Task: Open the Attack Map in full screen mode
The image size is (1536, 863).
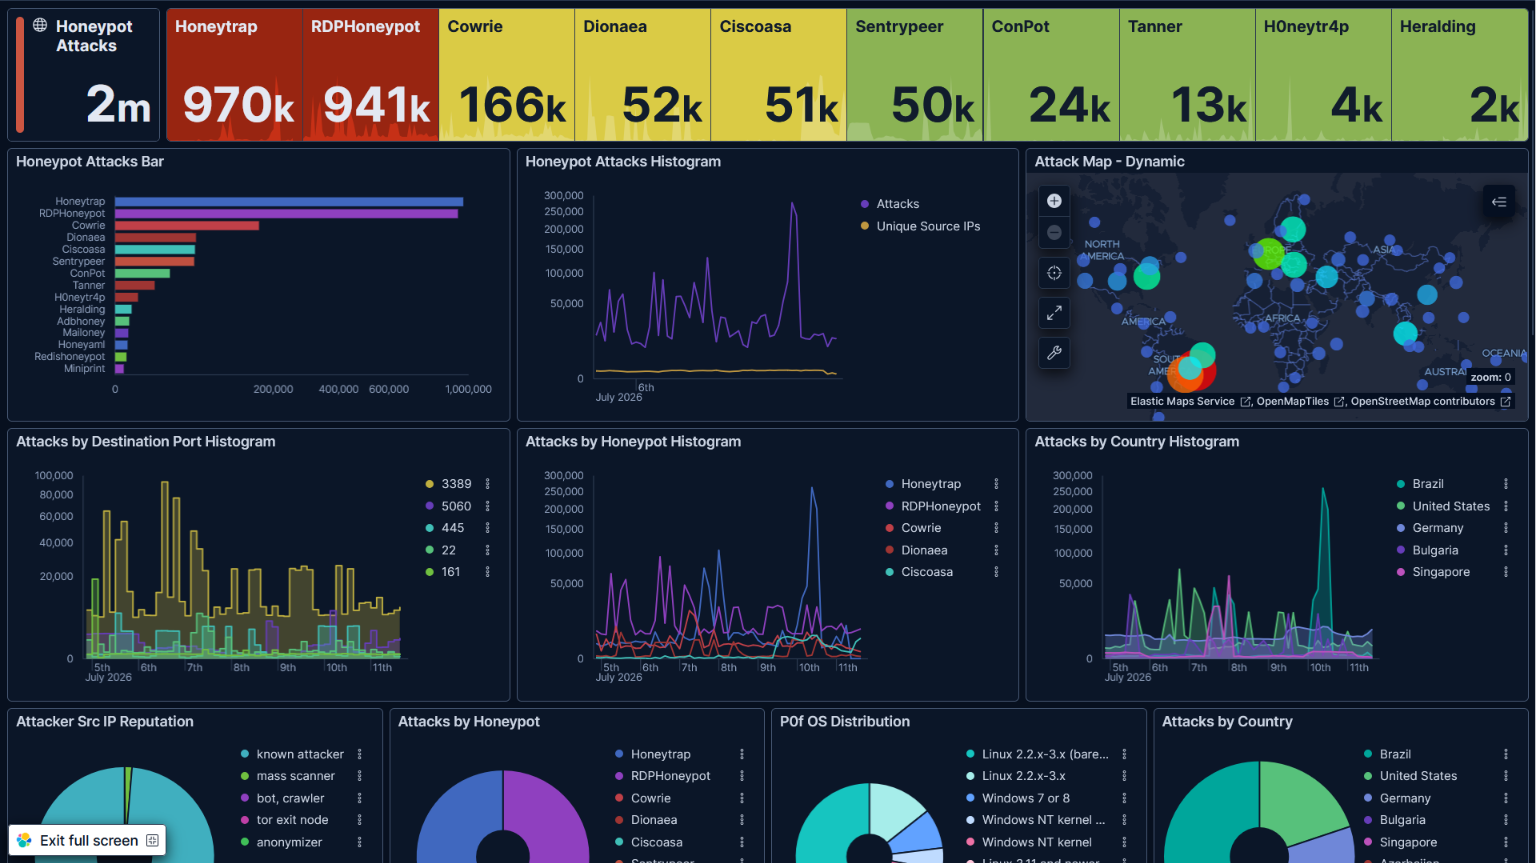Action: (1054, 313)
